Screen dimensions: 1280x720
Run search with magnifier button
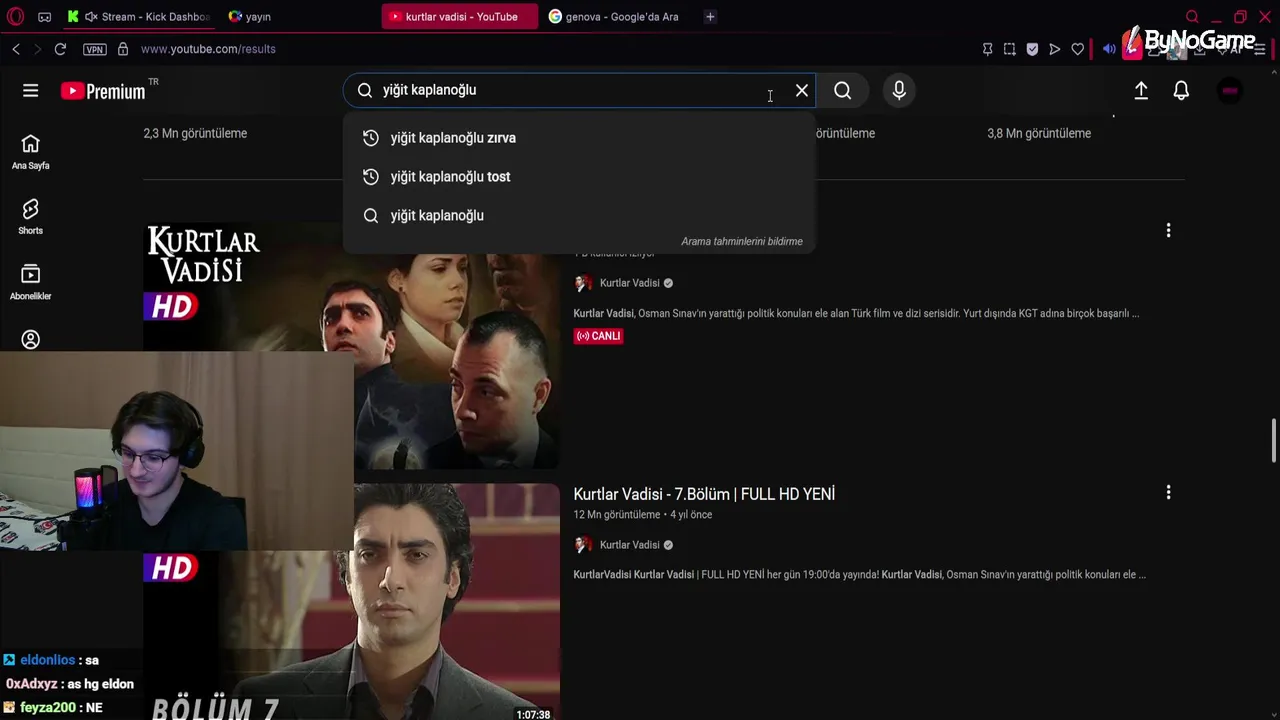pyautogui.click(x=843, y=91)
